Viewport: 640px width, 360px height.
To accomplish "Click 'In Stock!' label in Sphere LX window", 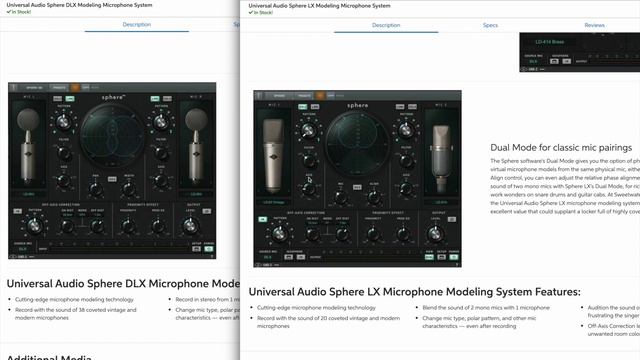I will click(261, 13).
